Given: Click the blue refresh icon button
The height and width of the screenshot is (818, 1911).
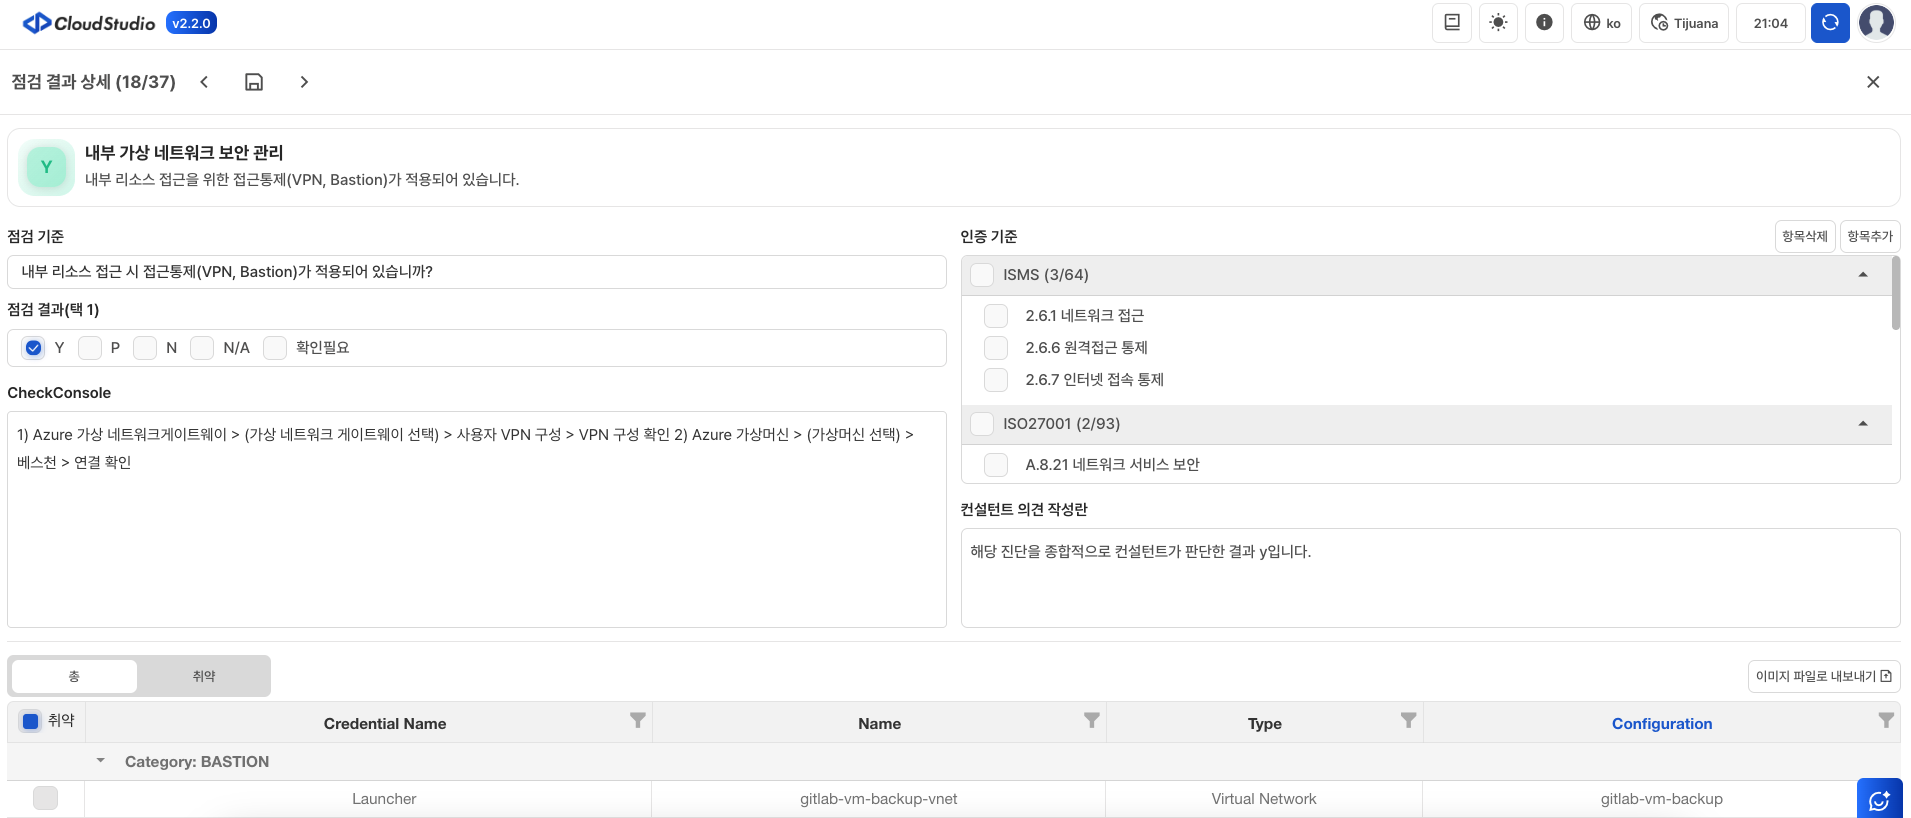Looking at the screenshot, I should (1830, 23).
